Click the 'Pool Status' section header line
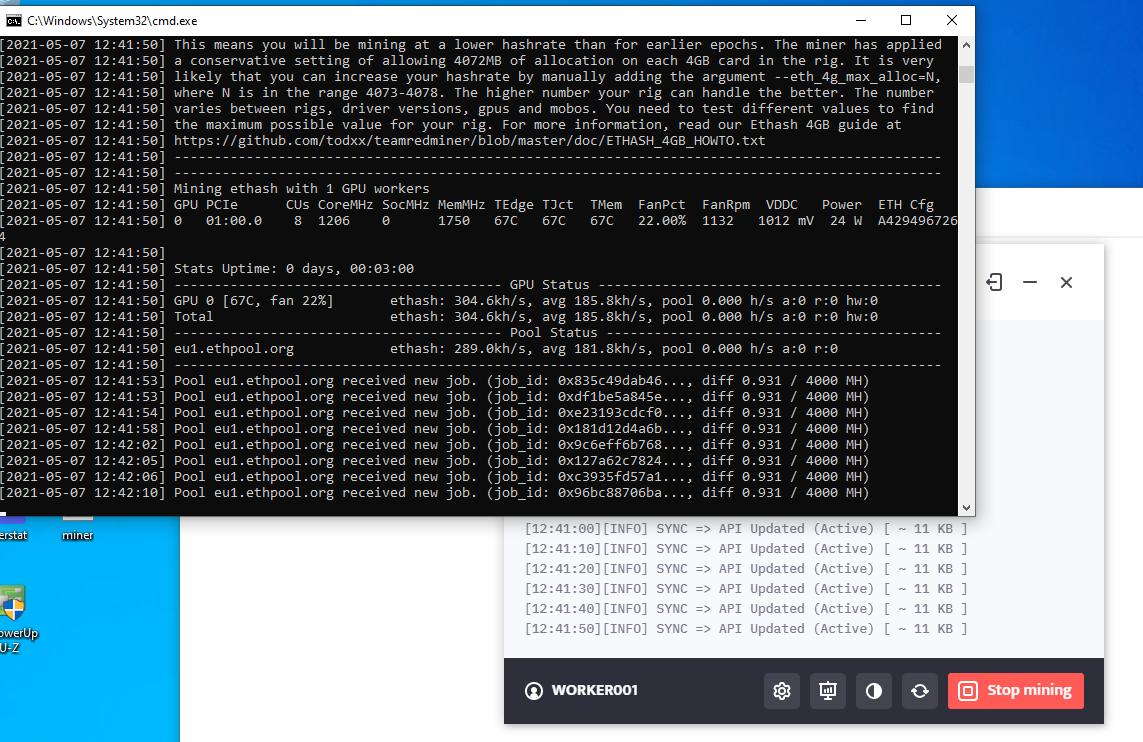Screen dimensions: 1143x742 tap(558, 333)
